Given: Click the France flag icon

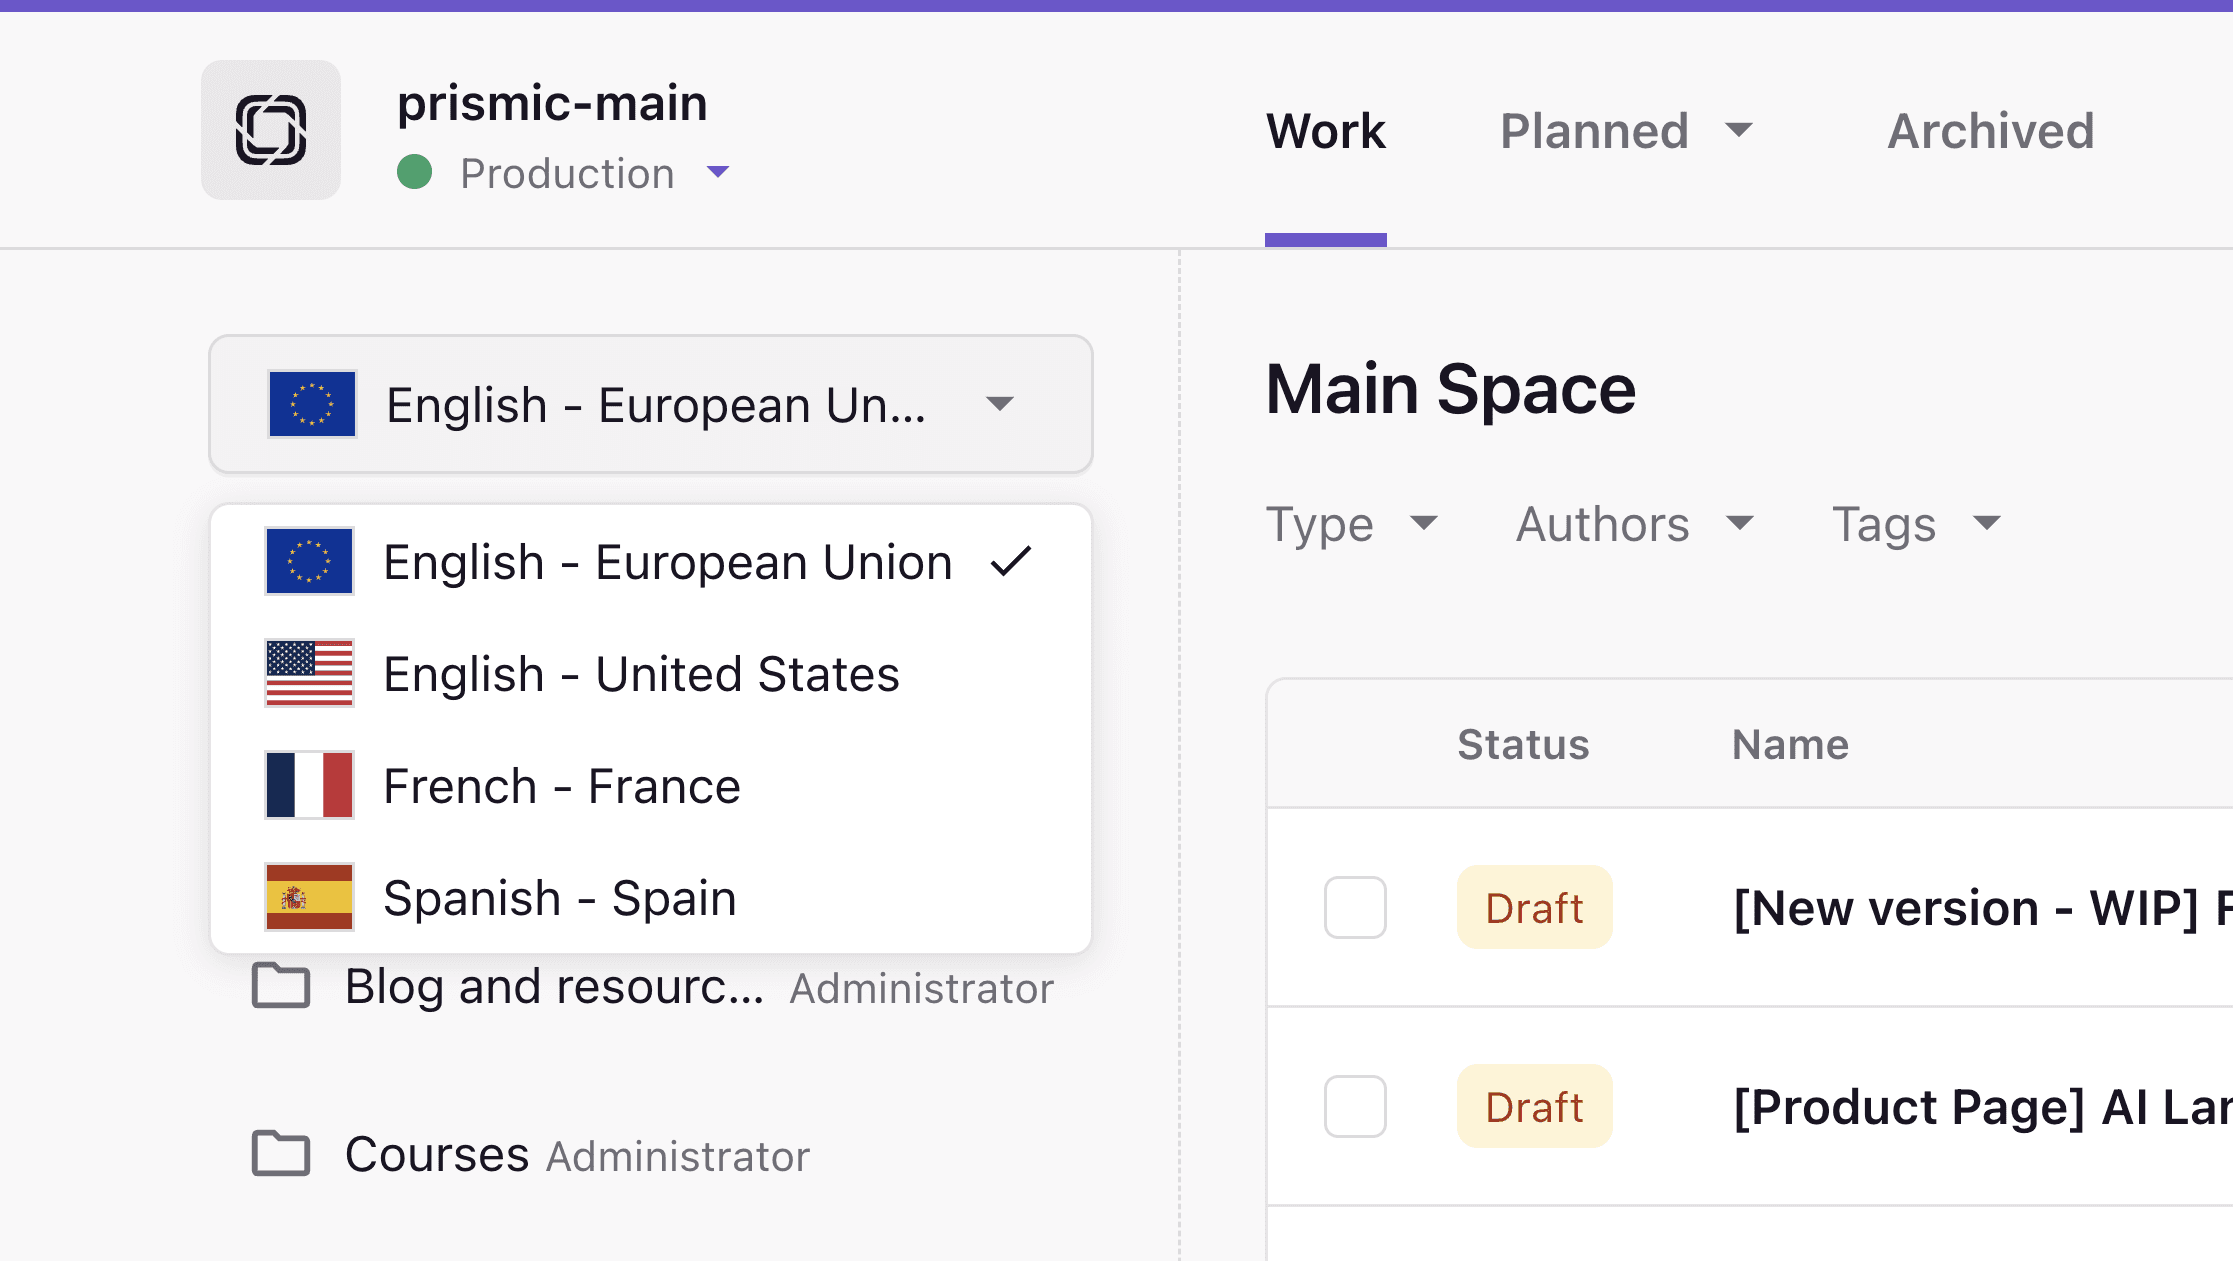Looking at the screenshot, I should (309, 785).
